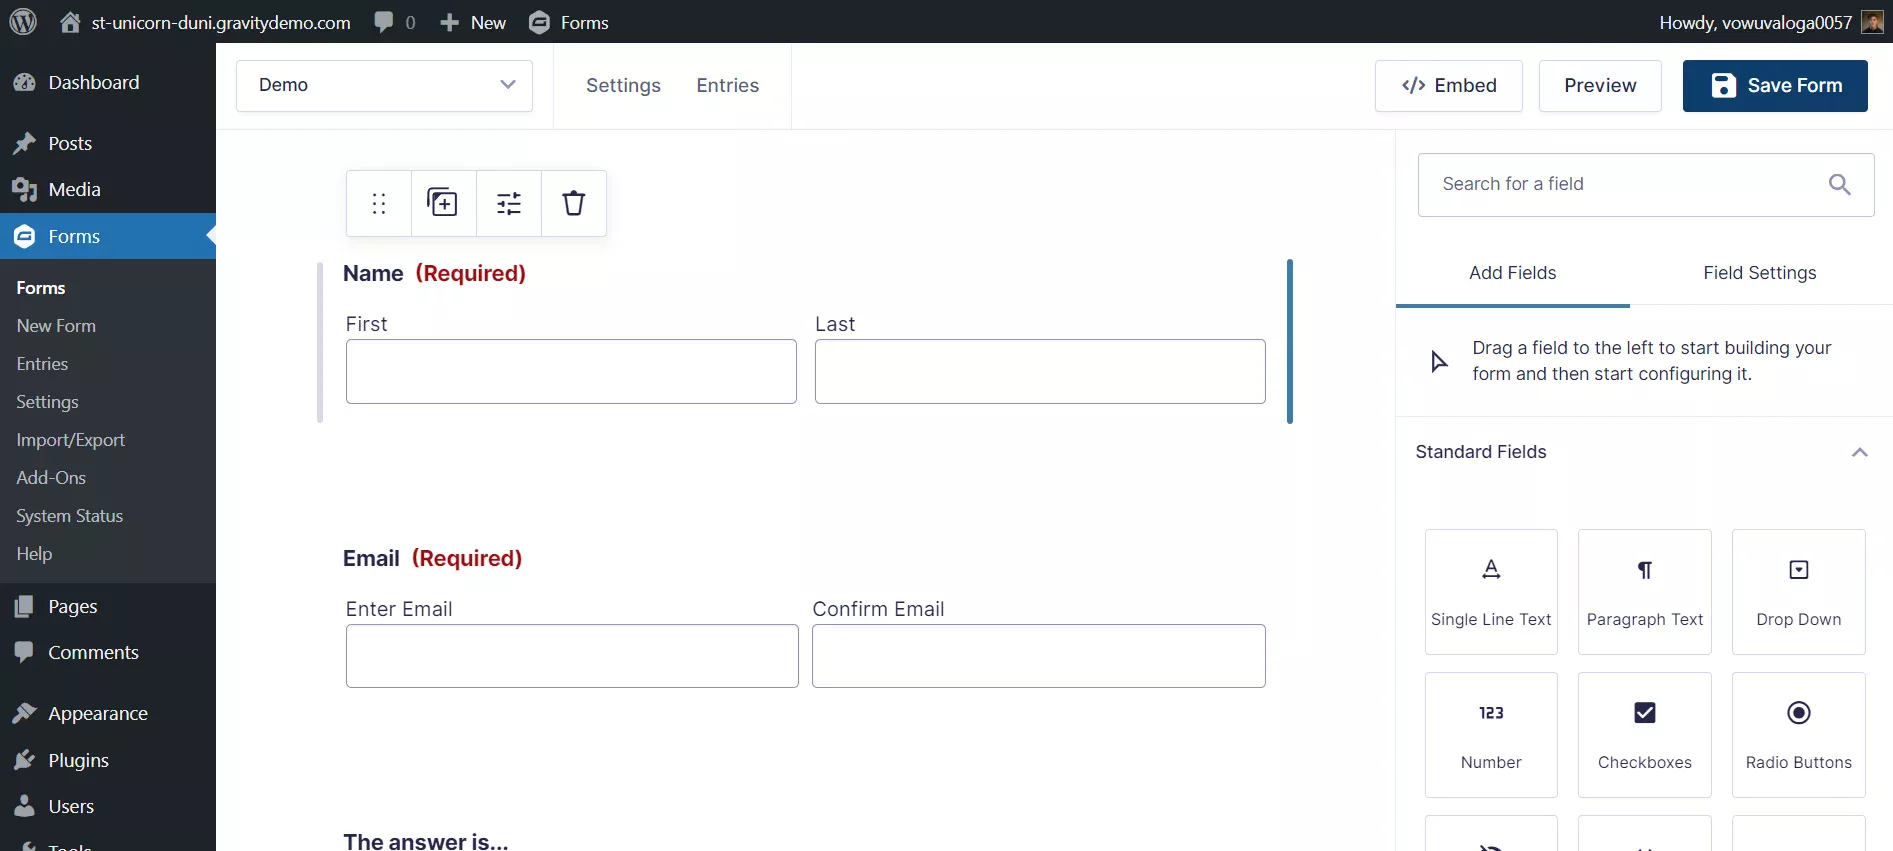Add a Radio Buttons field
Screen dimensions: 1893x851
[x=1798, y=735]
